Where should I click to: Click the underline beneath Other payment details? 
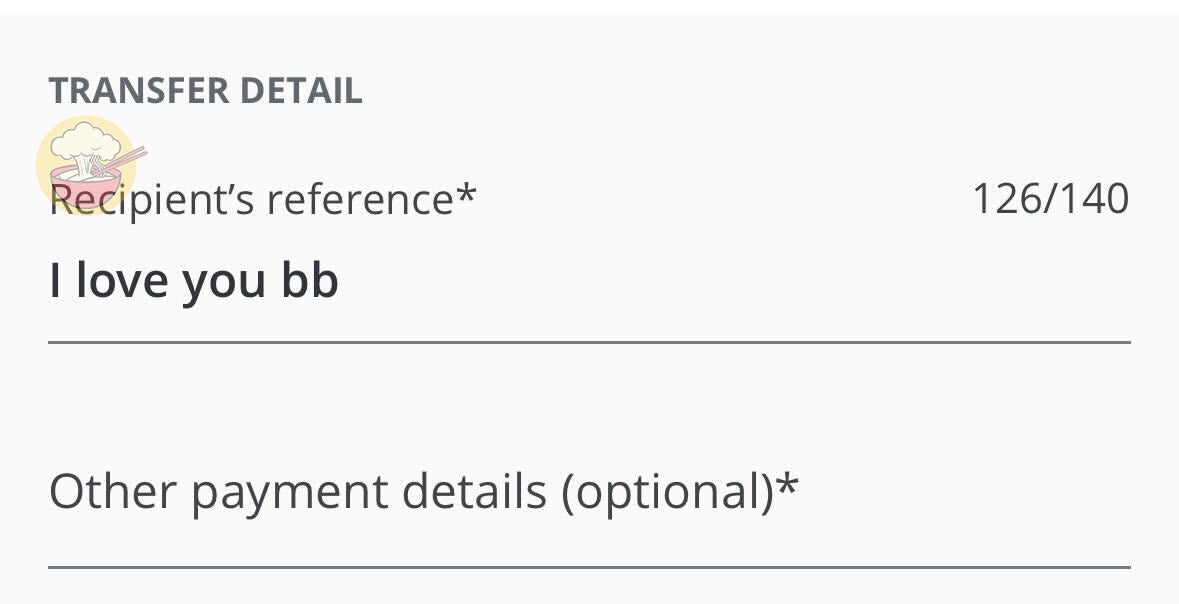click(x=588, y=567)
